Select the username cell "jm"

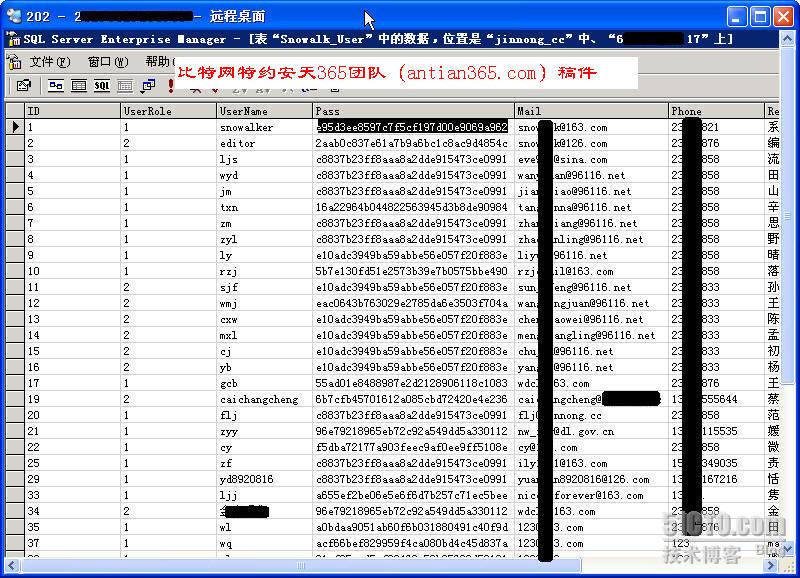pos(264,191)
